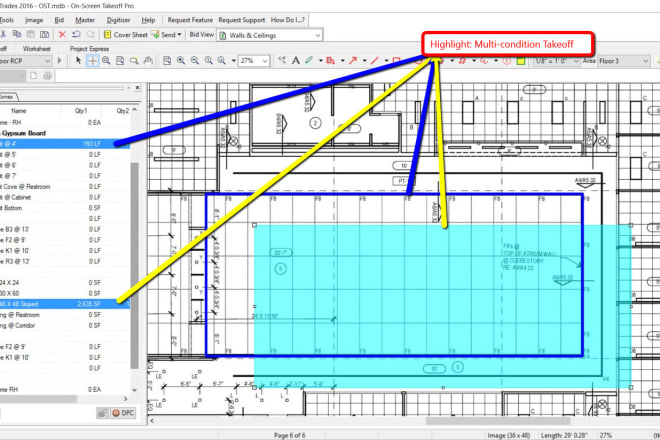Select the red arrow annotation tool
Screen dimensions: 660x440
pyautogui.click(x=353, y=61)
